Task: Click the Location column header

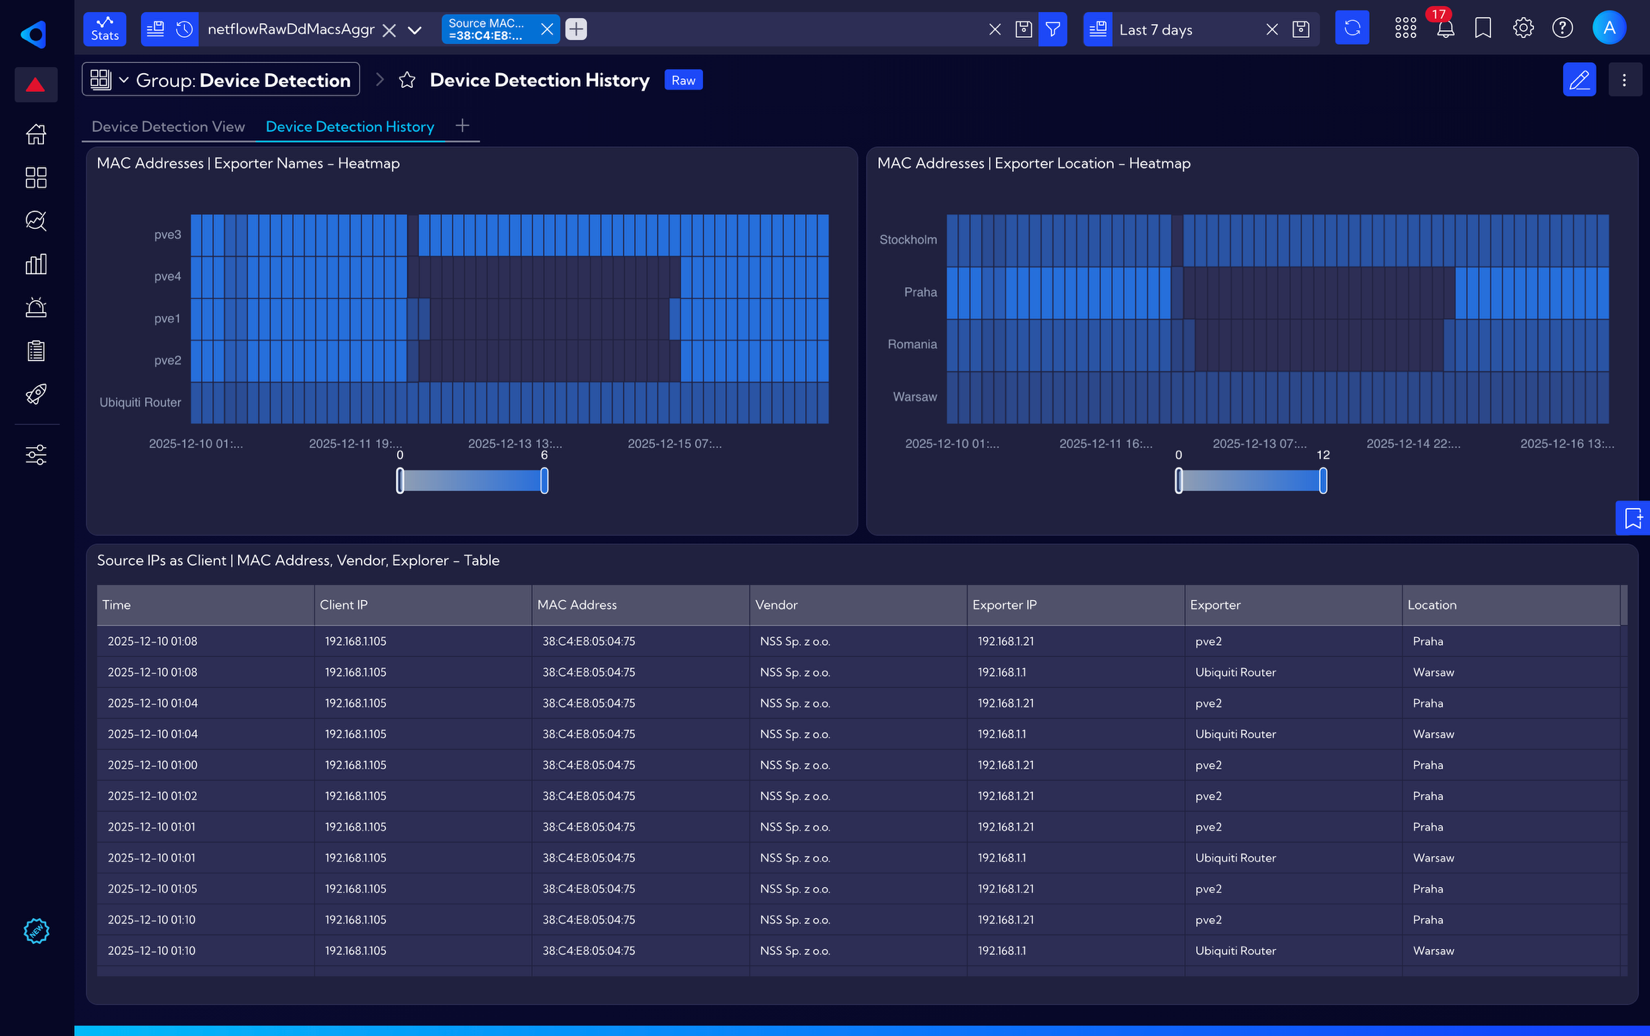Action: [1511, 605]
